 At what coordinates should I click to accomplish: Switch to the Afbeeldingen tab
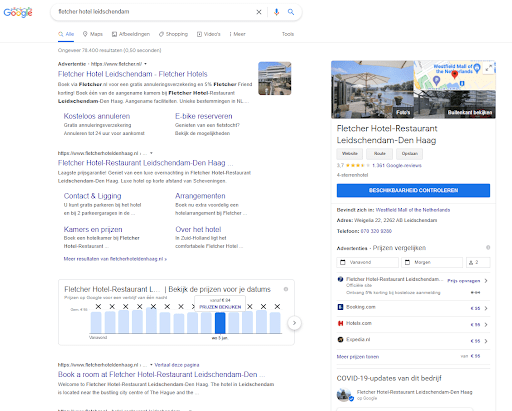(131, 34)
